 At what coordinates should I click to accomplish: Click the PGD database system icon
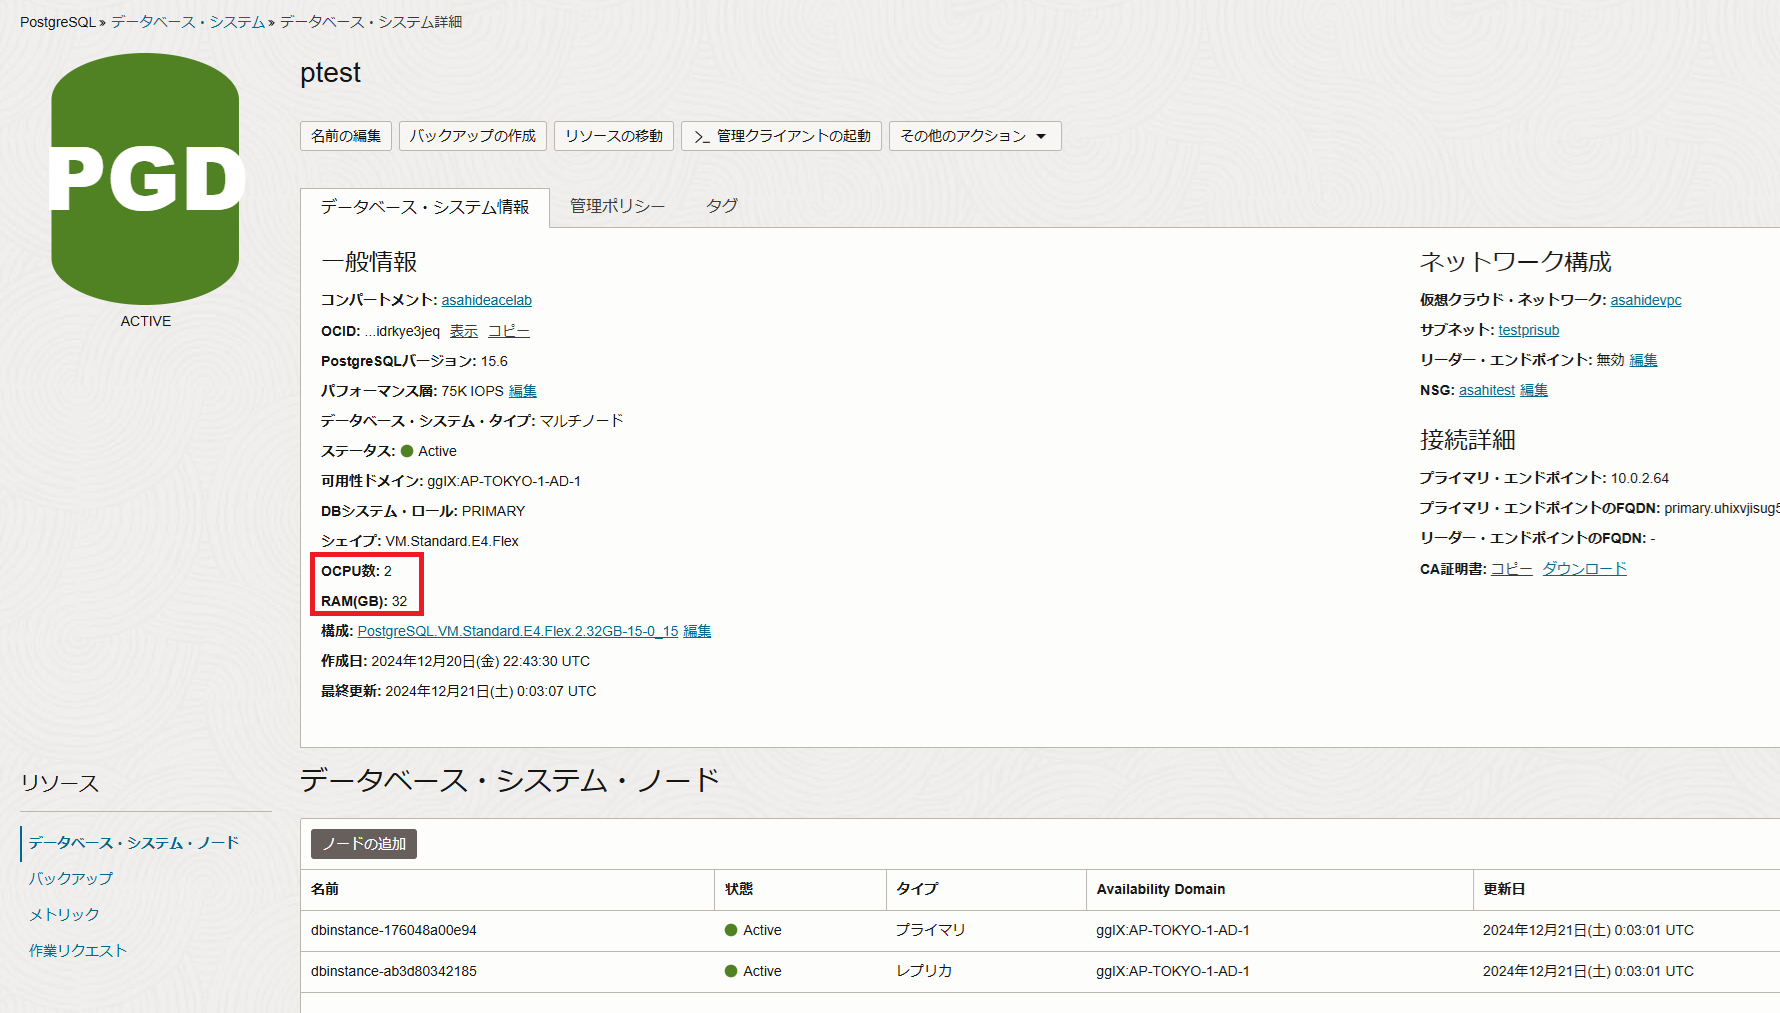[145, 179]
